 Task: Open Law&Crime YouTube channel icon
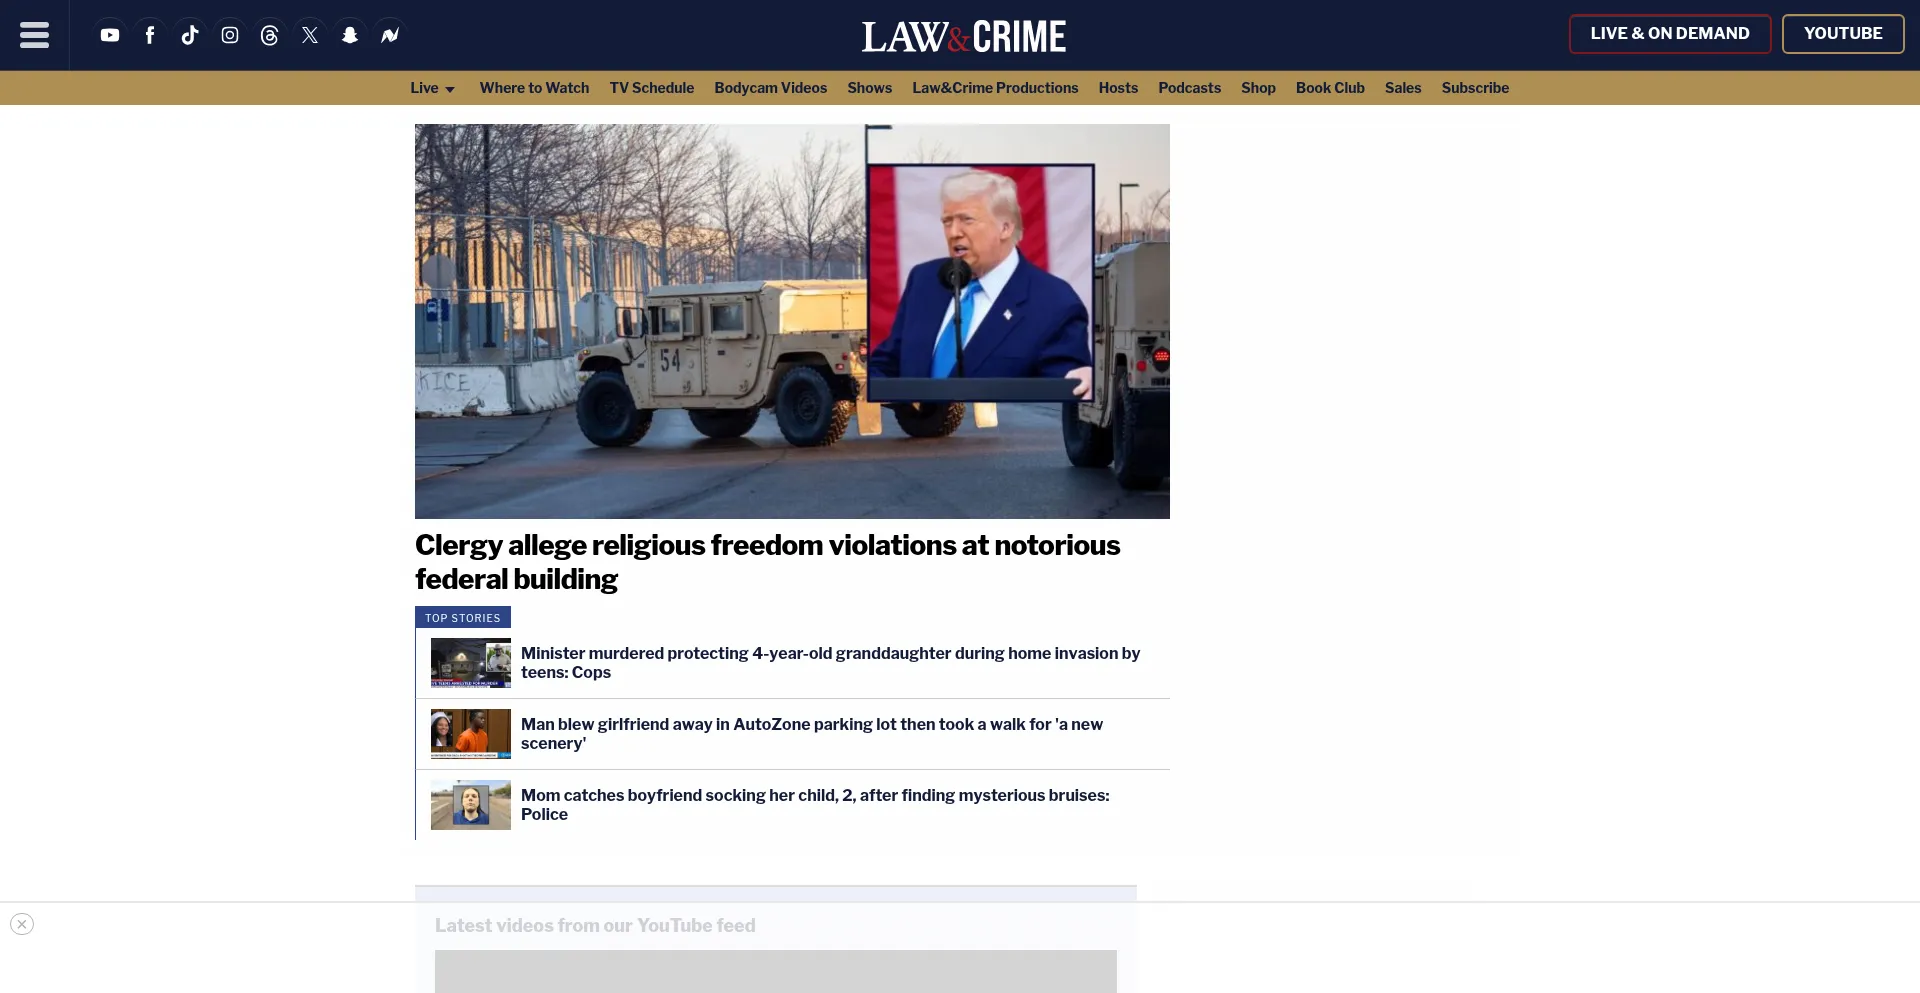click(x=110, y=35)
